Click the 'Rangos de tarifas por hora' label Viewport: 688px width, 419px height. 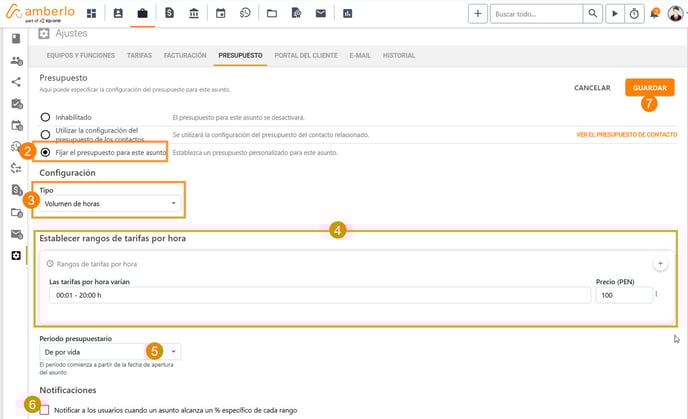coord(97,264)
